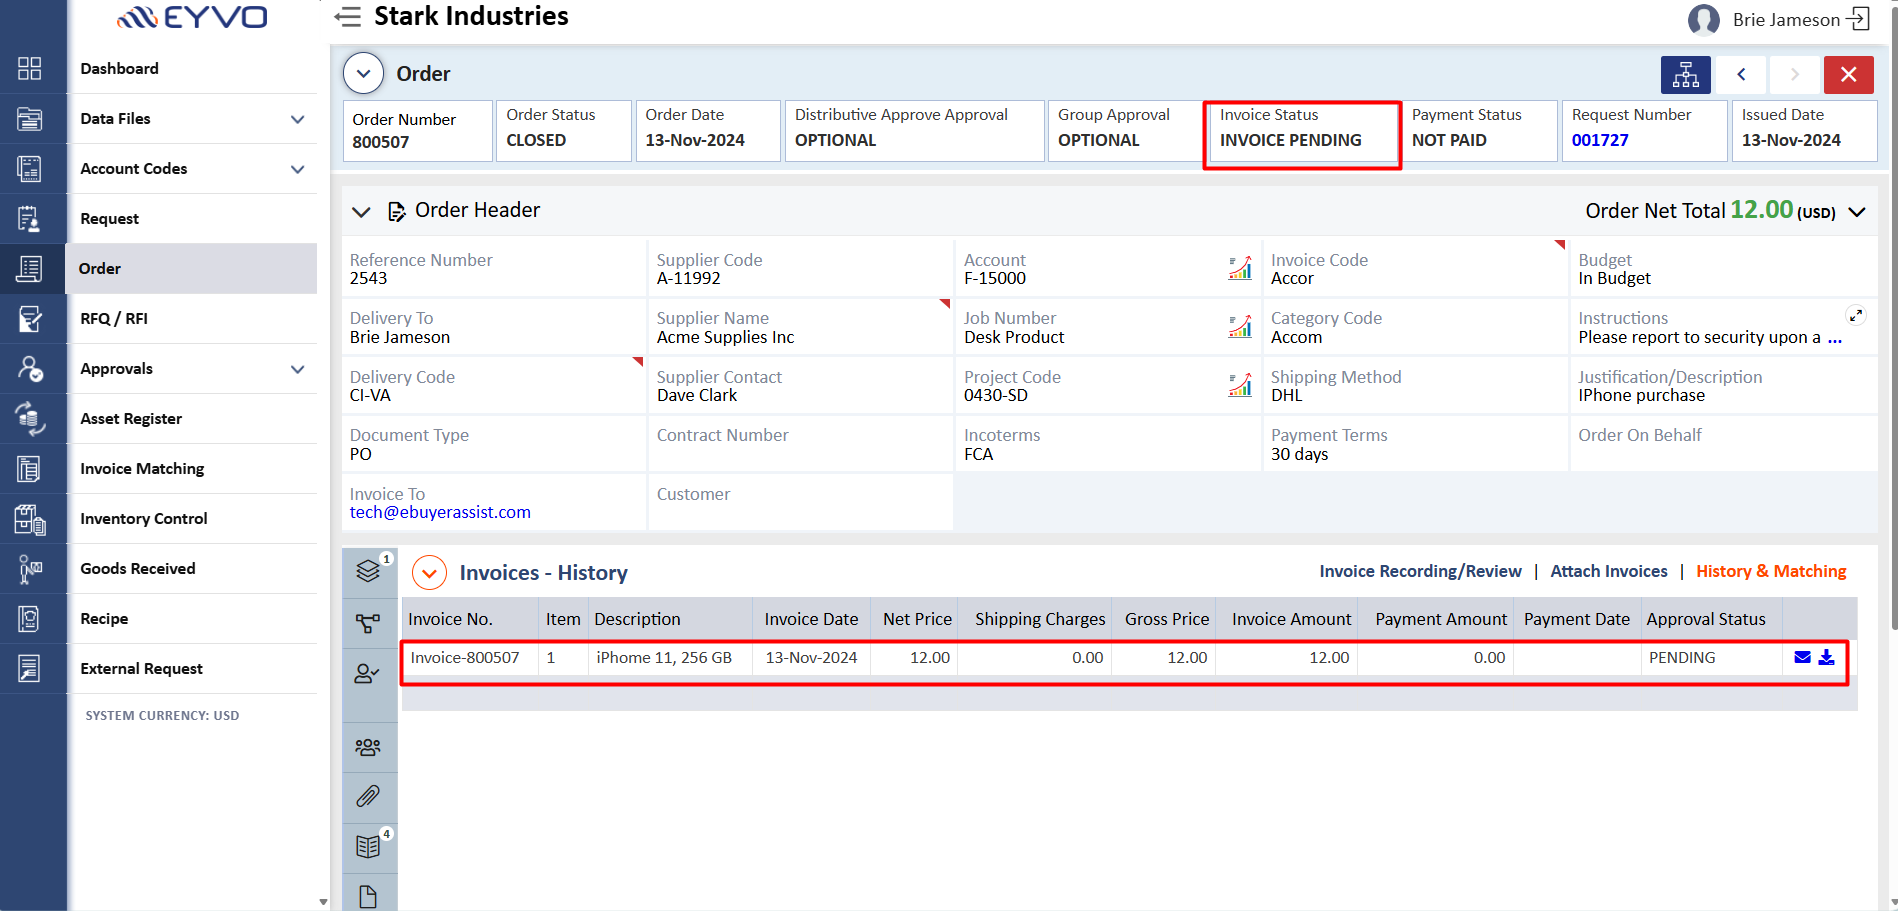The width and height of the screenshot is (1898, 911).
Task: Open the Job Number Desk Product chart icon
Action: (1240, 326)
